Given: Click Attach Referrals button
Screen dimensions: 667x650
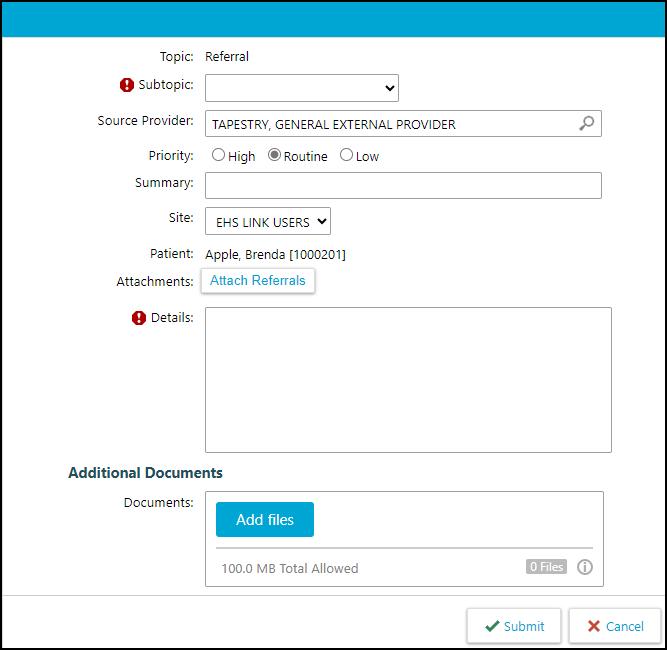Looking at the screenshot, I should 258,281.
